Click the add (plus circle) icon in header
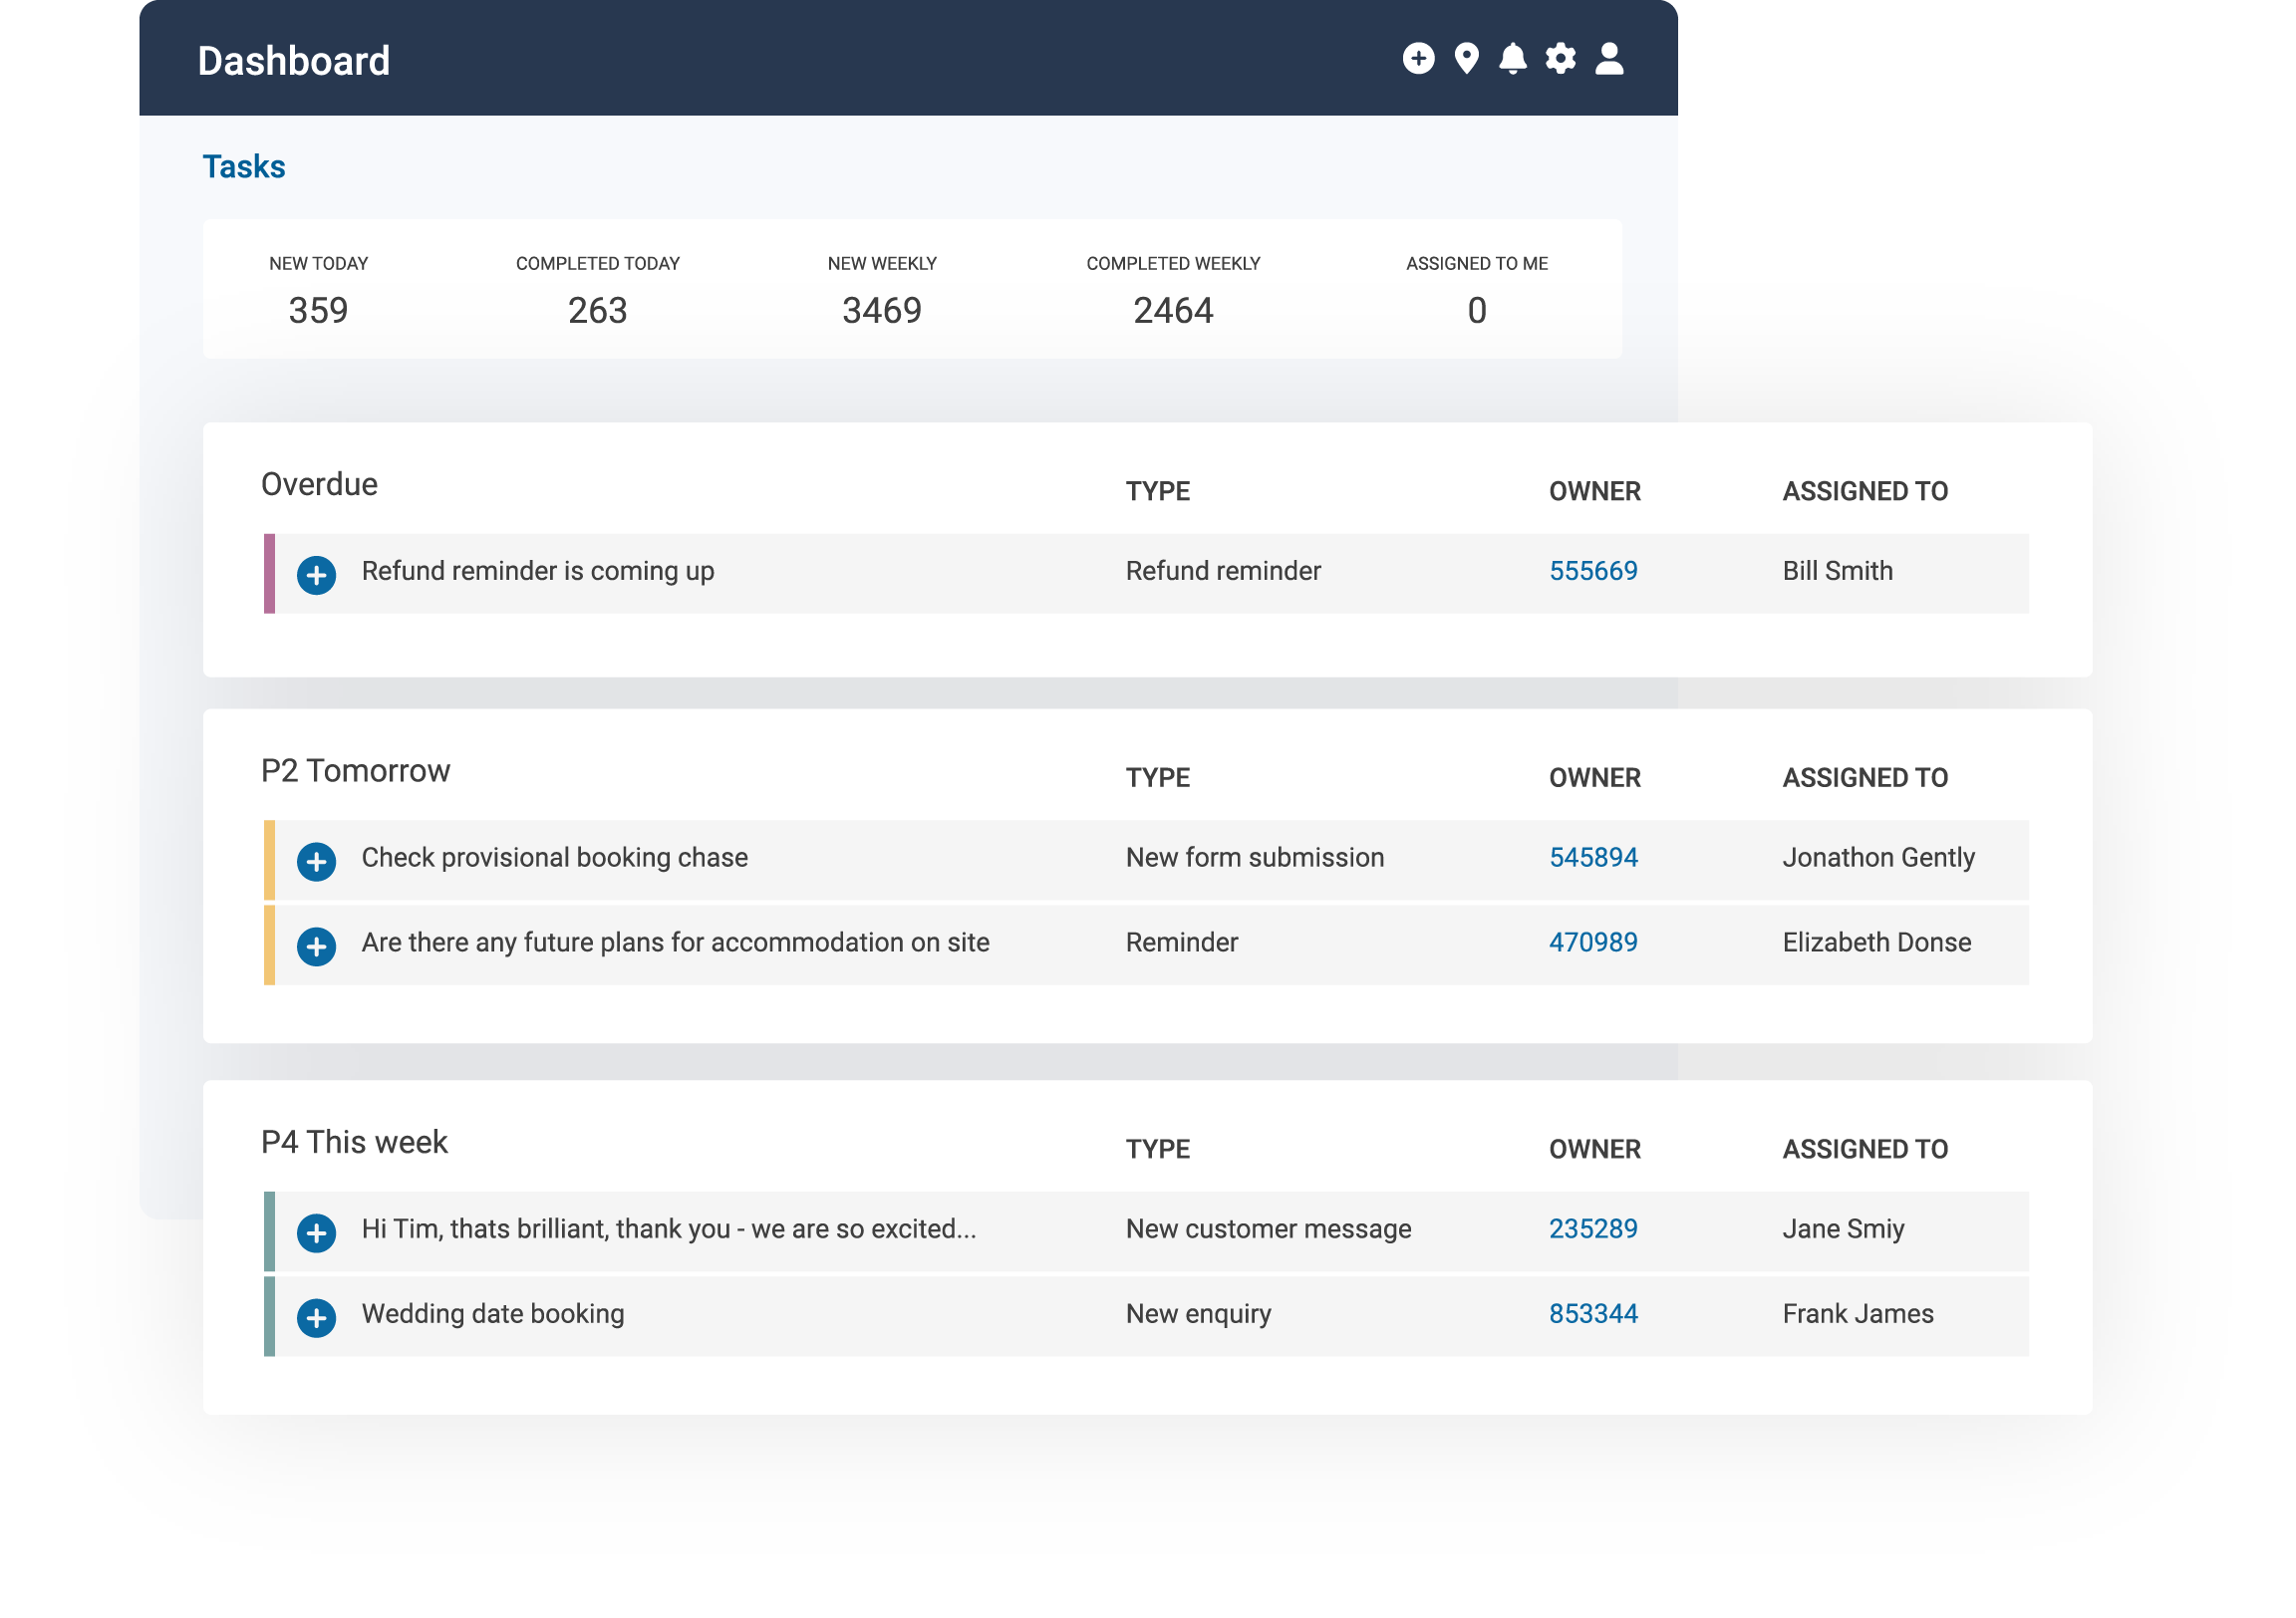This screenshot has height=1618, width=2296. (x=1418, y=59)
